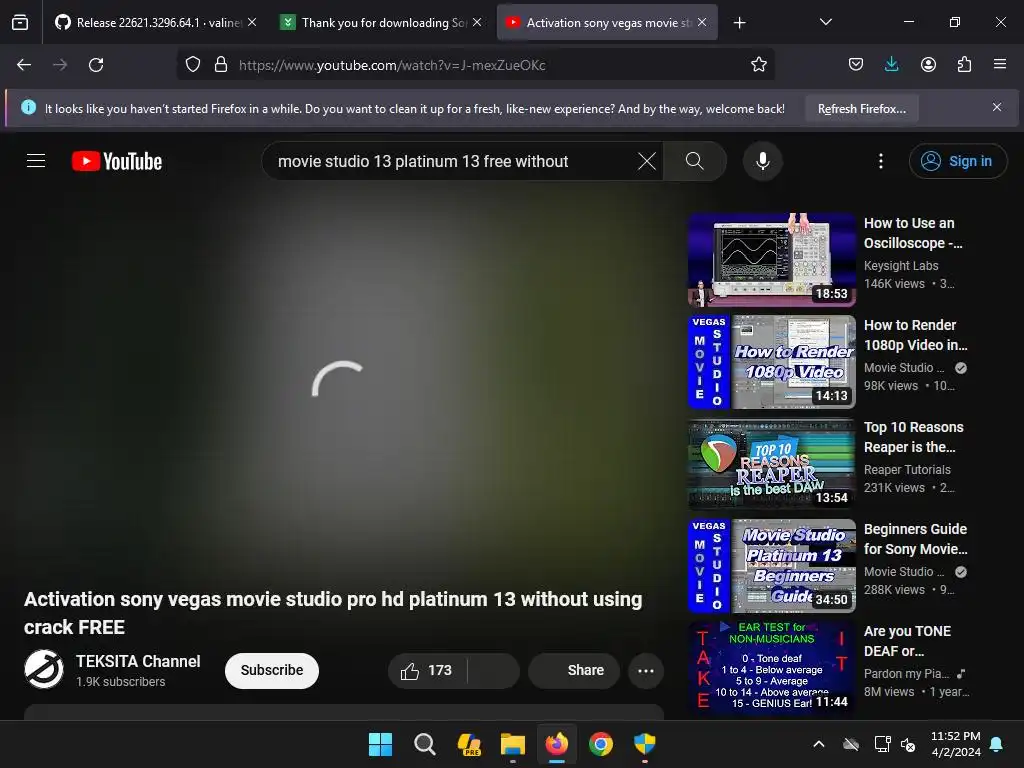This screenshot has height=768, width=1024.
Task: Show hidden system tray icons
Action: 818,744
